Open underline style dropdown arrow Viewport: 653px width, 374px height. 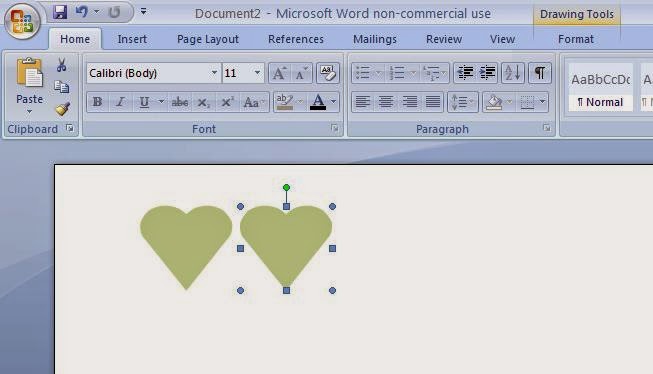pos(161,102)
